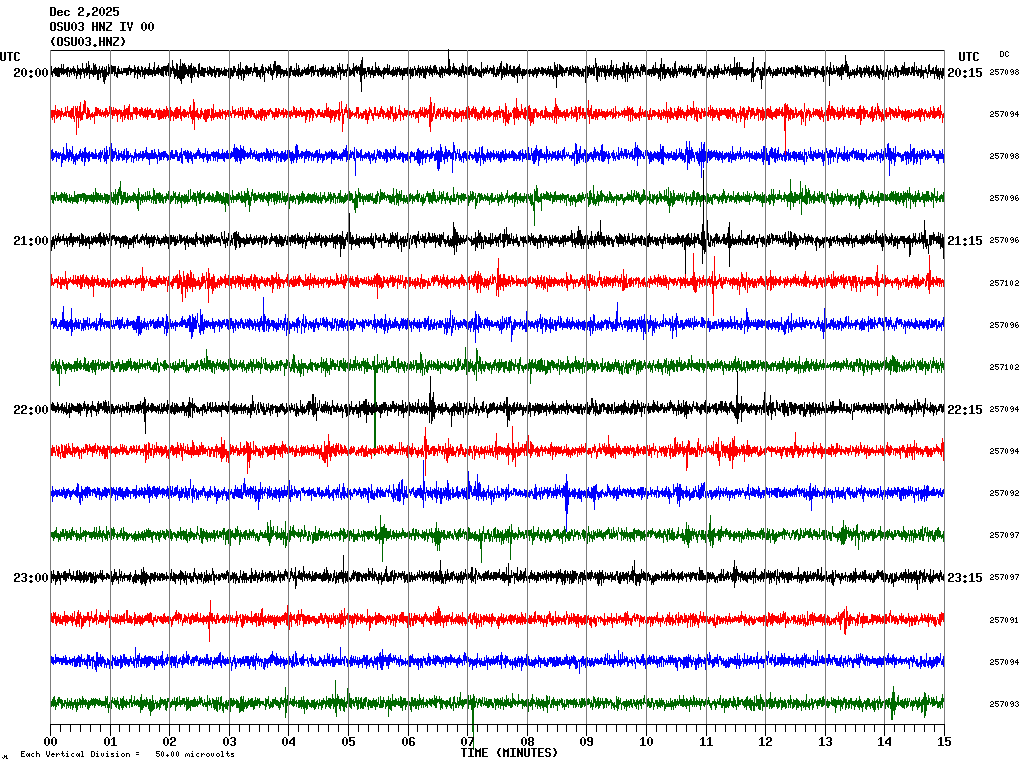Select the DC offset value 257091
Screen dimensions: 1024x768
click(x=1004, y=620)
